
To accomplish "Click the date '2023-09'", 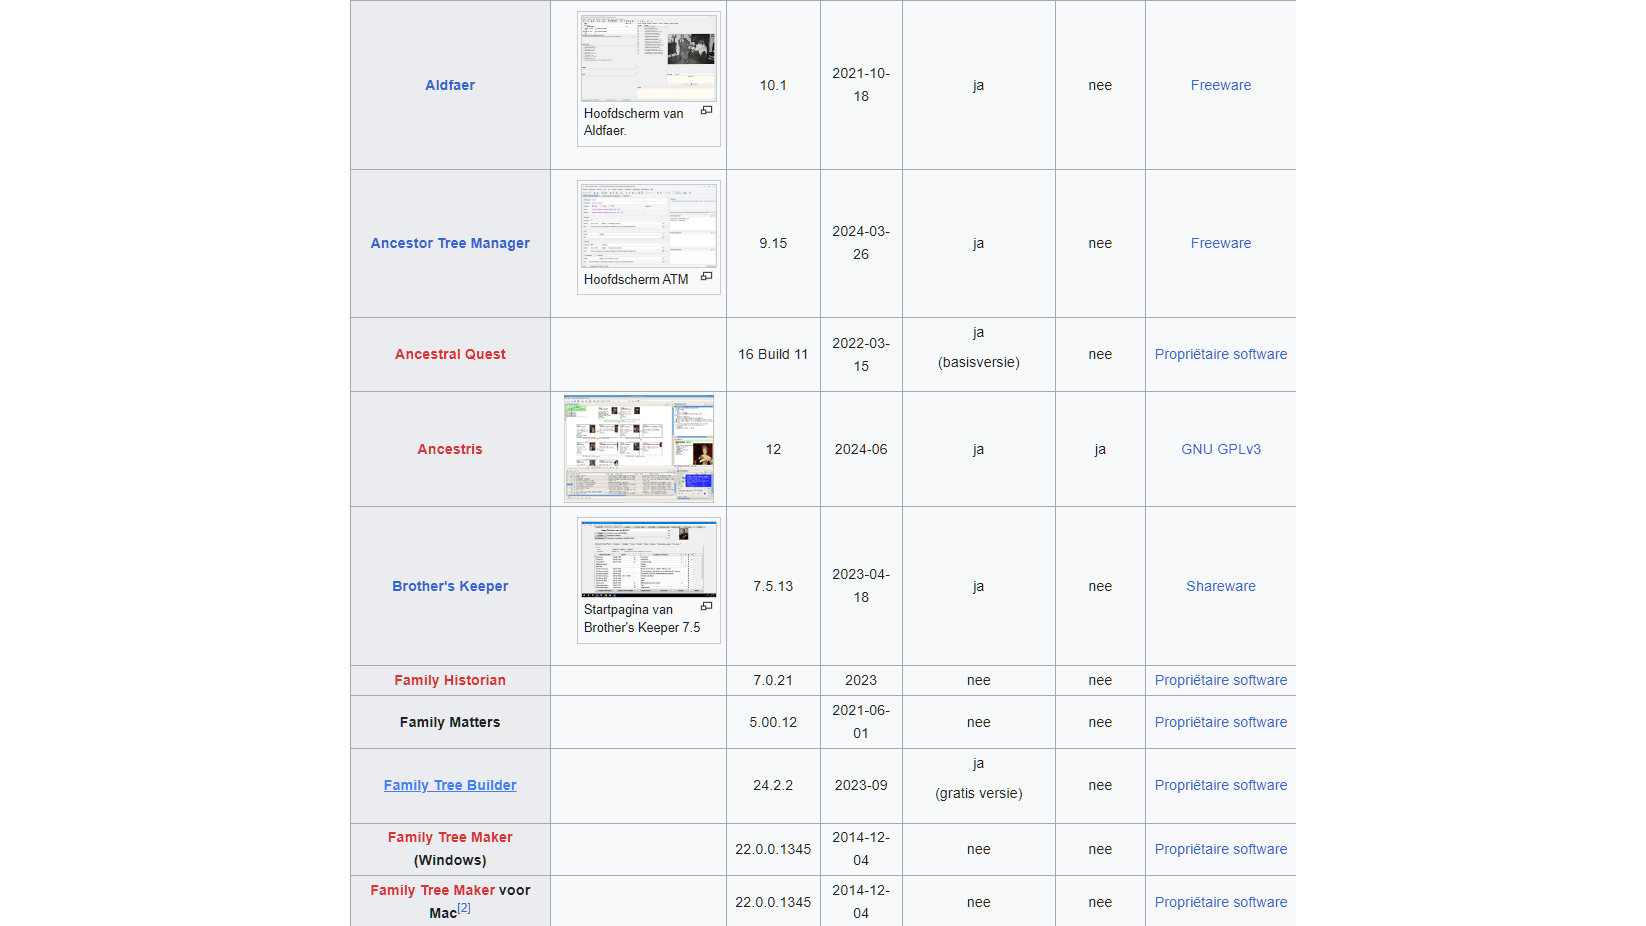I will 861,785.
